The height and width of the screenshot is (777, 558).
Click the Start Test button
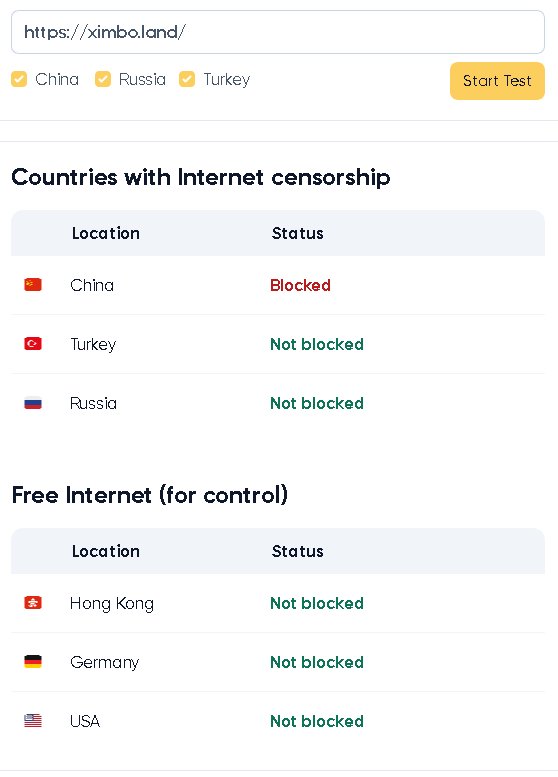point(497,81)
